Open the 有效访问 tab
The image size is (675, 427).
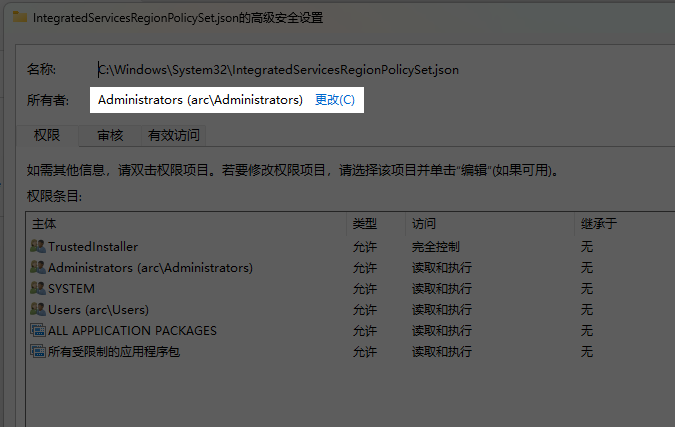(173, 136)
